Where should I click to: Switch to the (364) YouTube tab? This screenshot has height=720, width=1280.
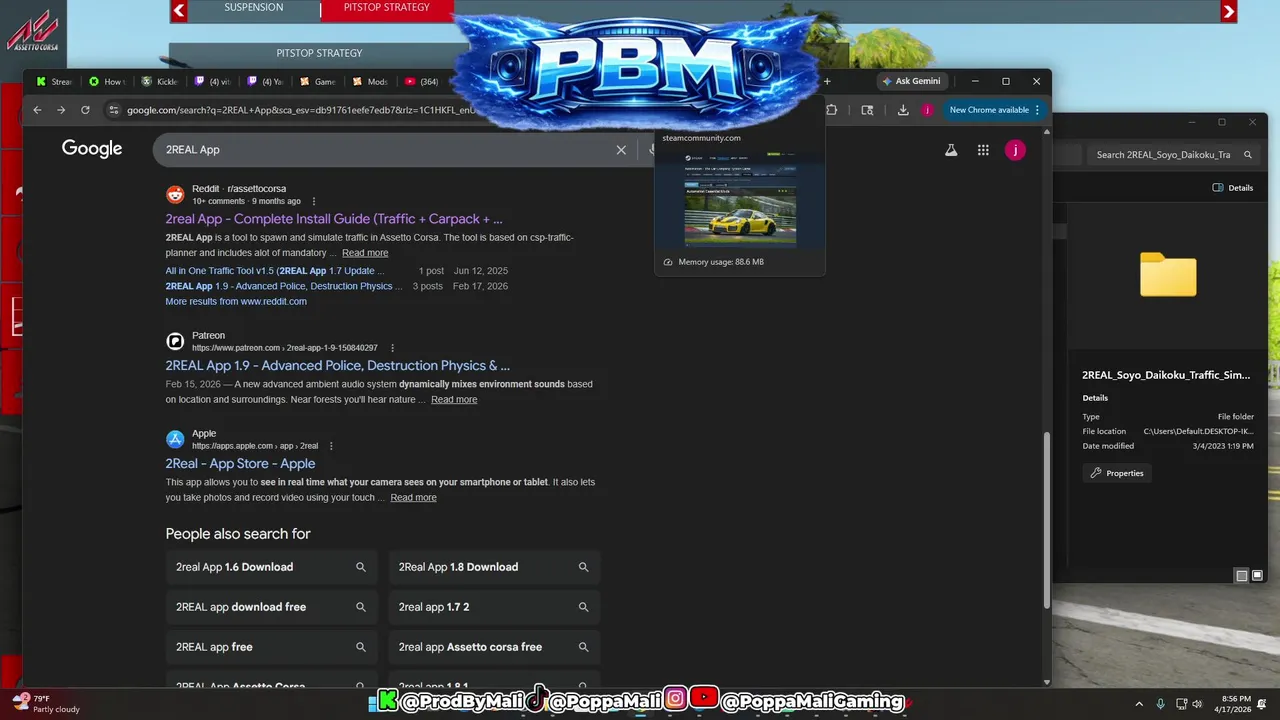(x=424, y=82)
